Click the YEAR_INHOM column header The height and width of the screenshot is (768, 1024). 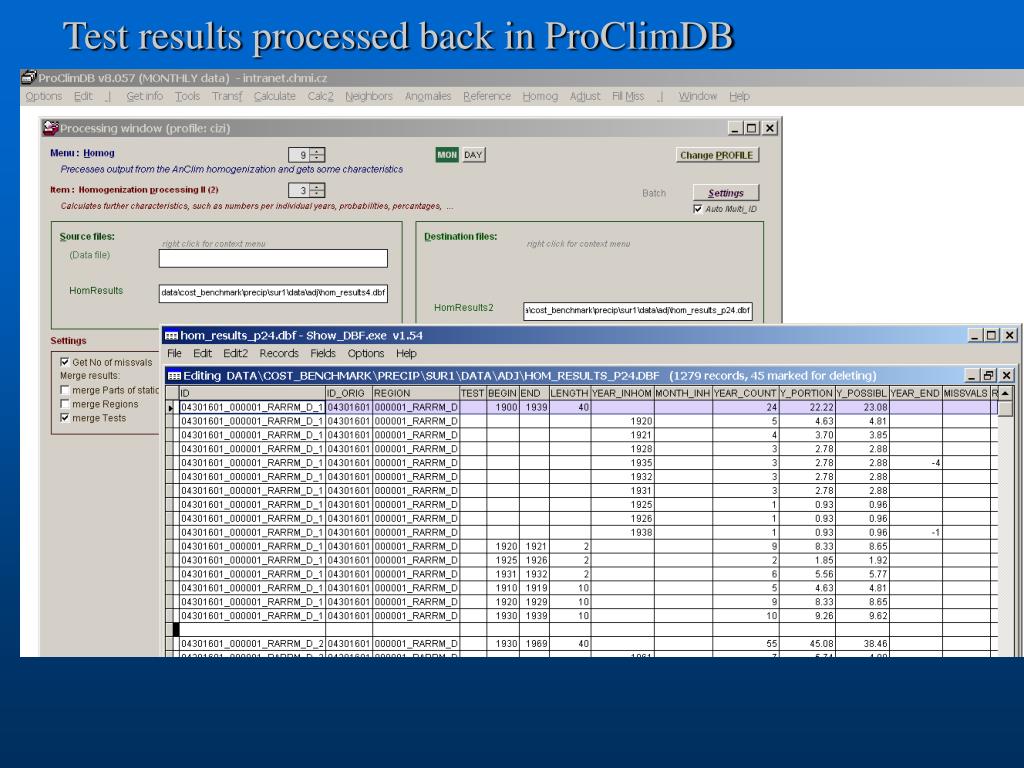(622, 393)
